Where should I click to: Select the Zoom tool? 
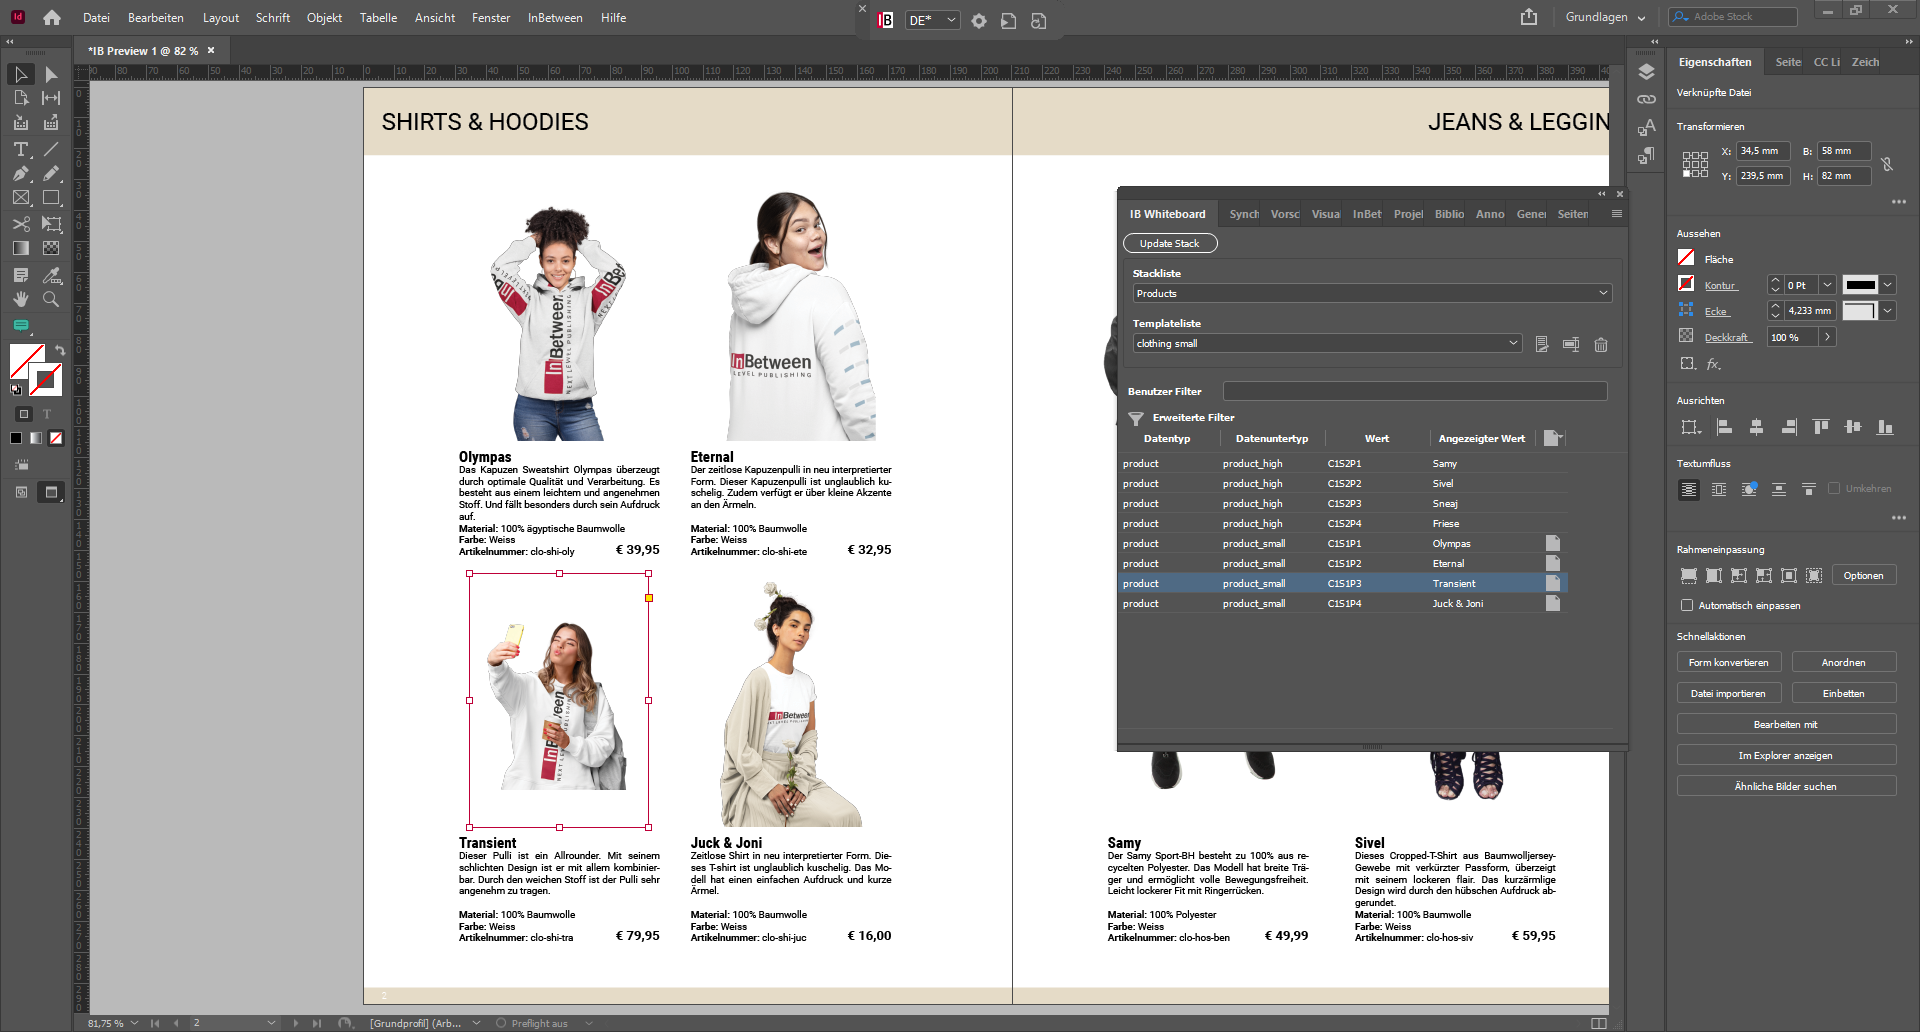(x=50, y=299)
